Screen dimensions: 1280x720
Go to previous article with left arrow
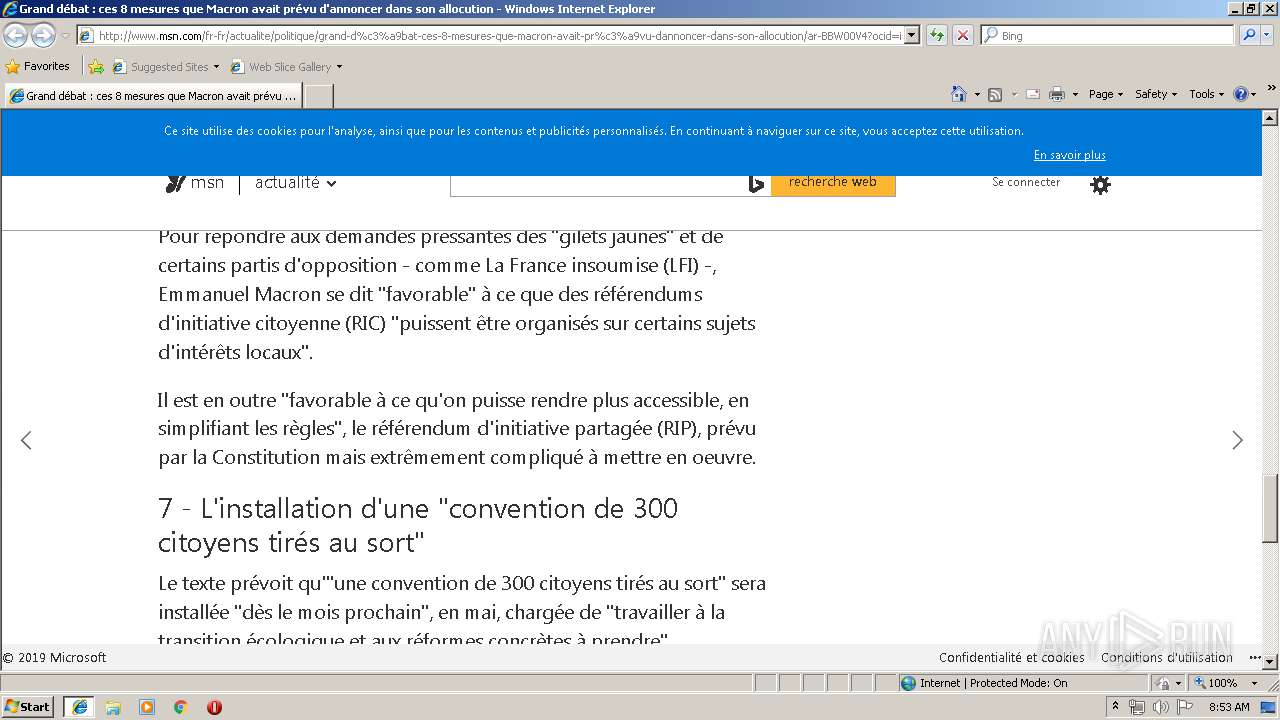coord(26,440)
